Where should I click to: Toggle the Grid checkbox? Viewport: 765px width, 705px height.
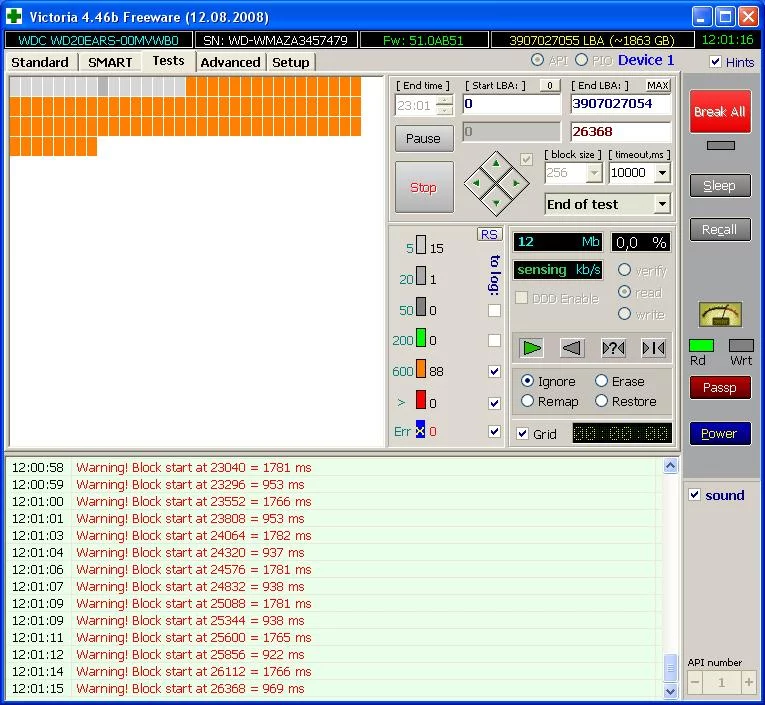coord(522,434)
